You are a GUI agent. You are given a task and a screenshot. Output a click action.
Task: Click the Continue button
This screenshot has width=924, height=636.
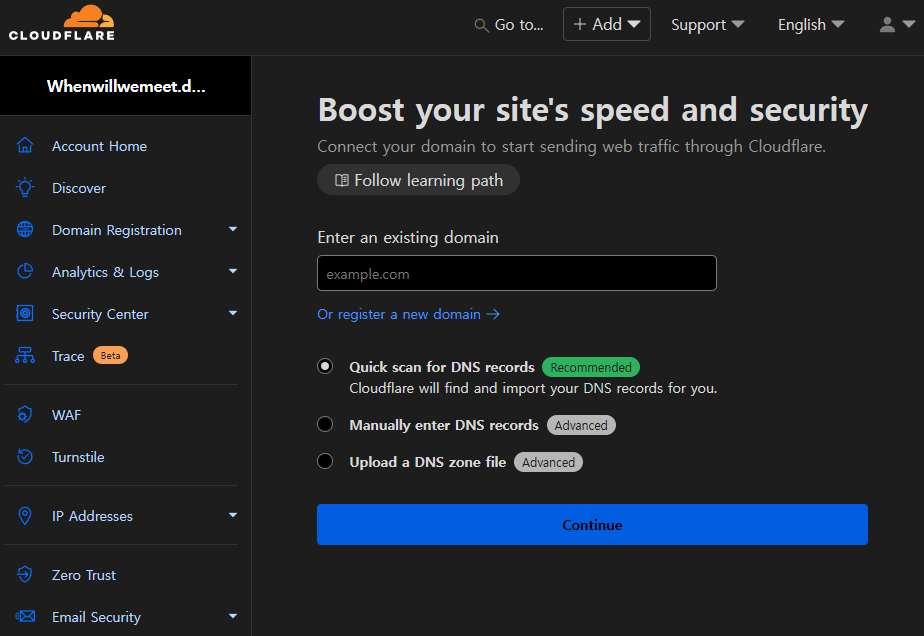(592, 524)
